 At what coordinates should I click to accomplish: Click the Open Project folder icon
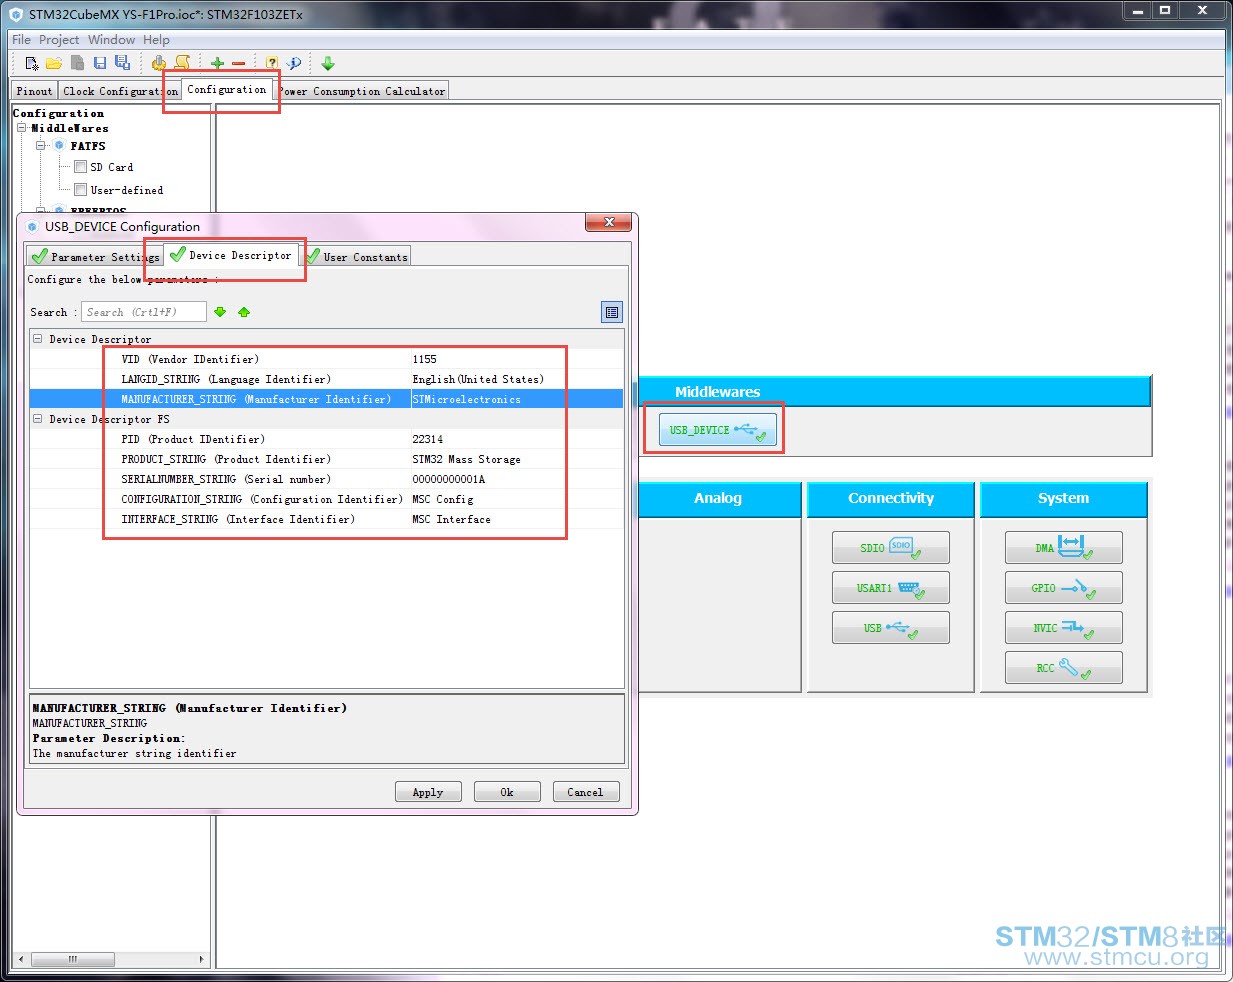[54, 63]
